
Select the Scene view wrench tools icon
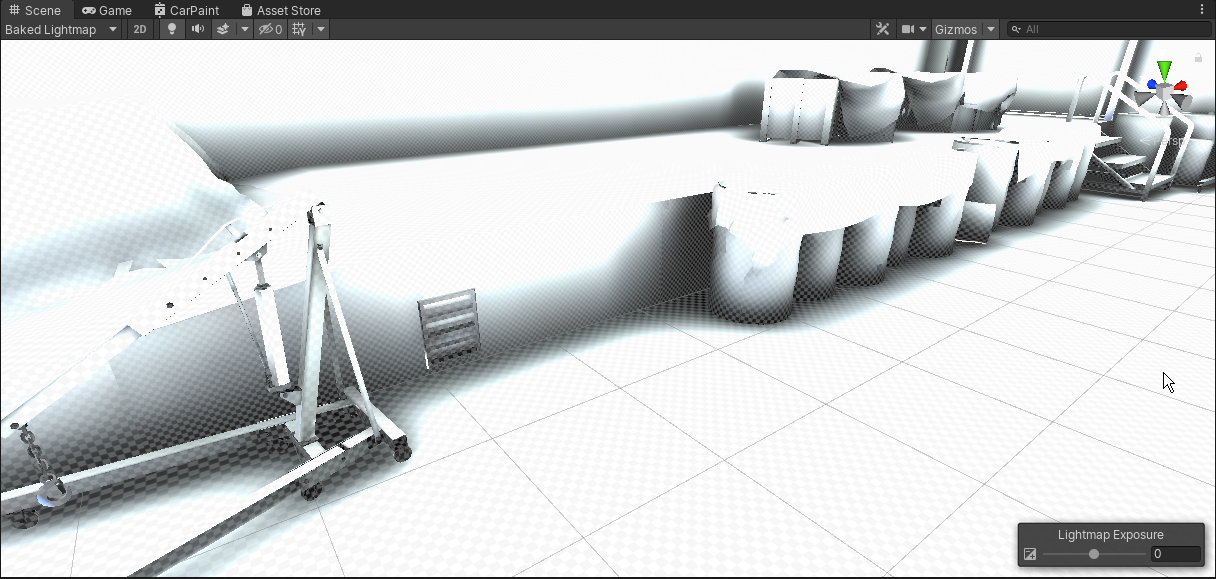pos(882,29)
